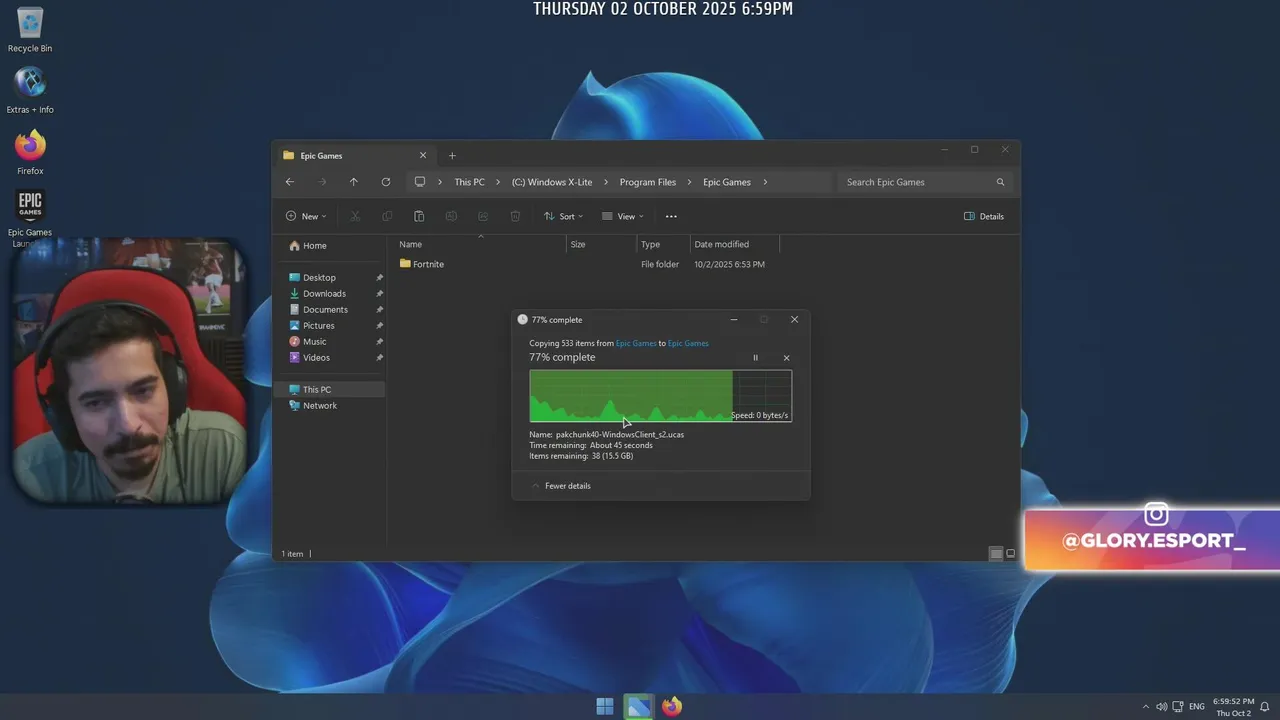Select Documents in the navigation pane

point(325,309)
